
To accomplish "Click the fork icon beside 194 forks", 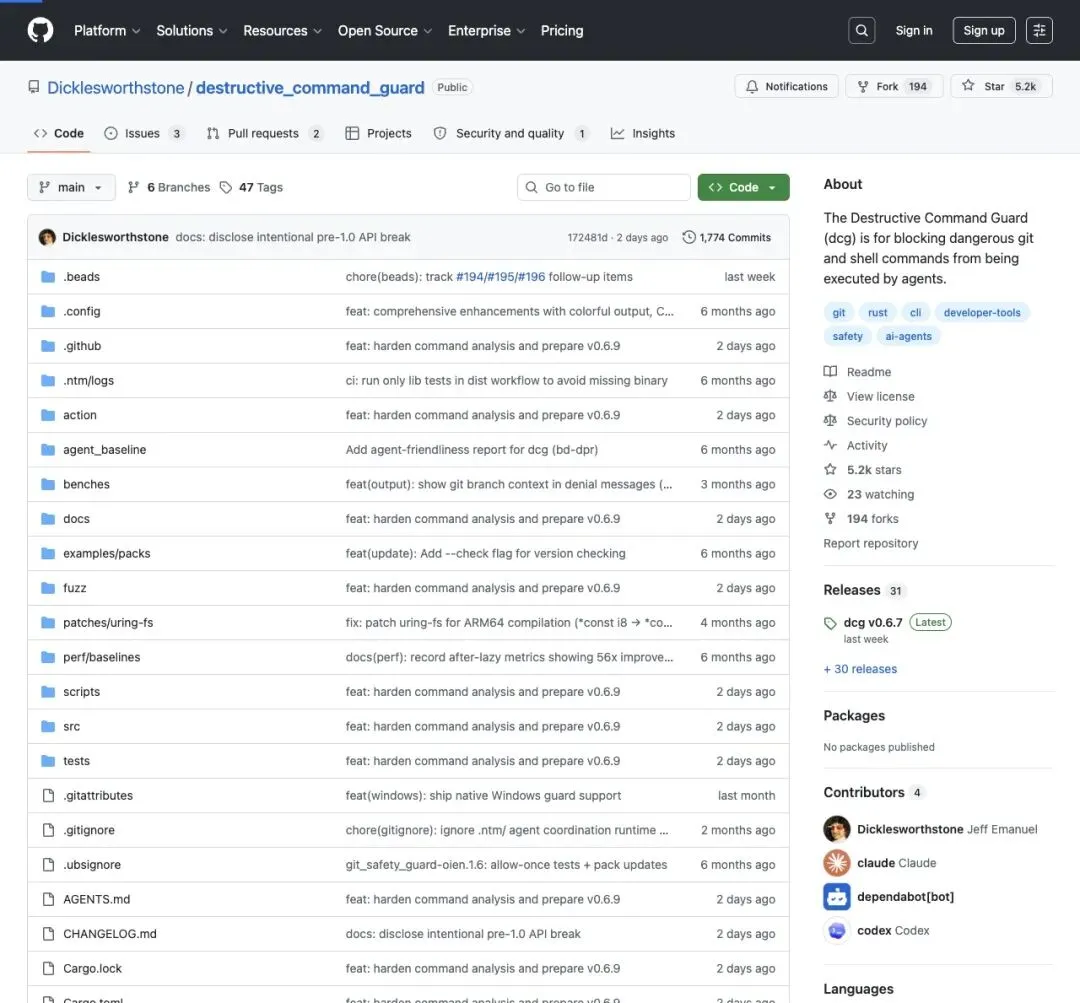I will coord(830,518).
